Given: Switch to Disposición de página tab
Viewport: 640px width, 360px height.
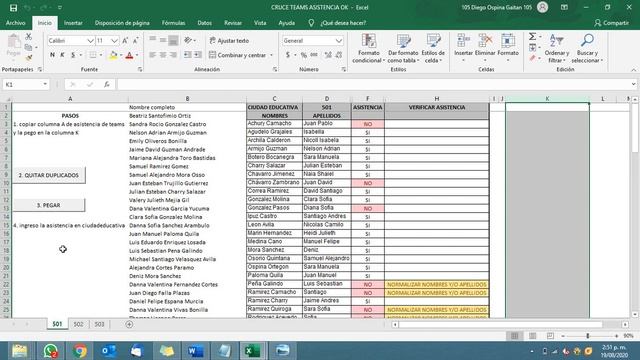Looking at the screenshot, I should 122,23.
